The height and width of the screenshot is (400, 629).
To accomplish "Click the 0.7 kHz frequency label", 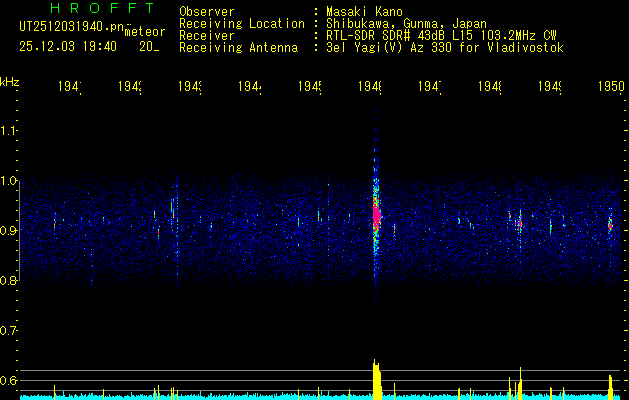I will click(x=8, y=331).
